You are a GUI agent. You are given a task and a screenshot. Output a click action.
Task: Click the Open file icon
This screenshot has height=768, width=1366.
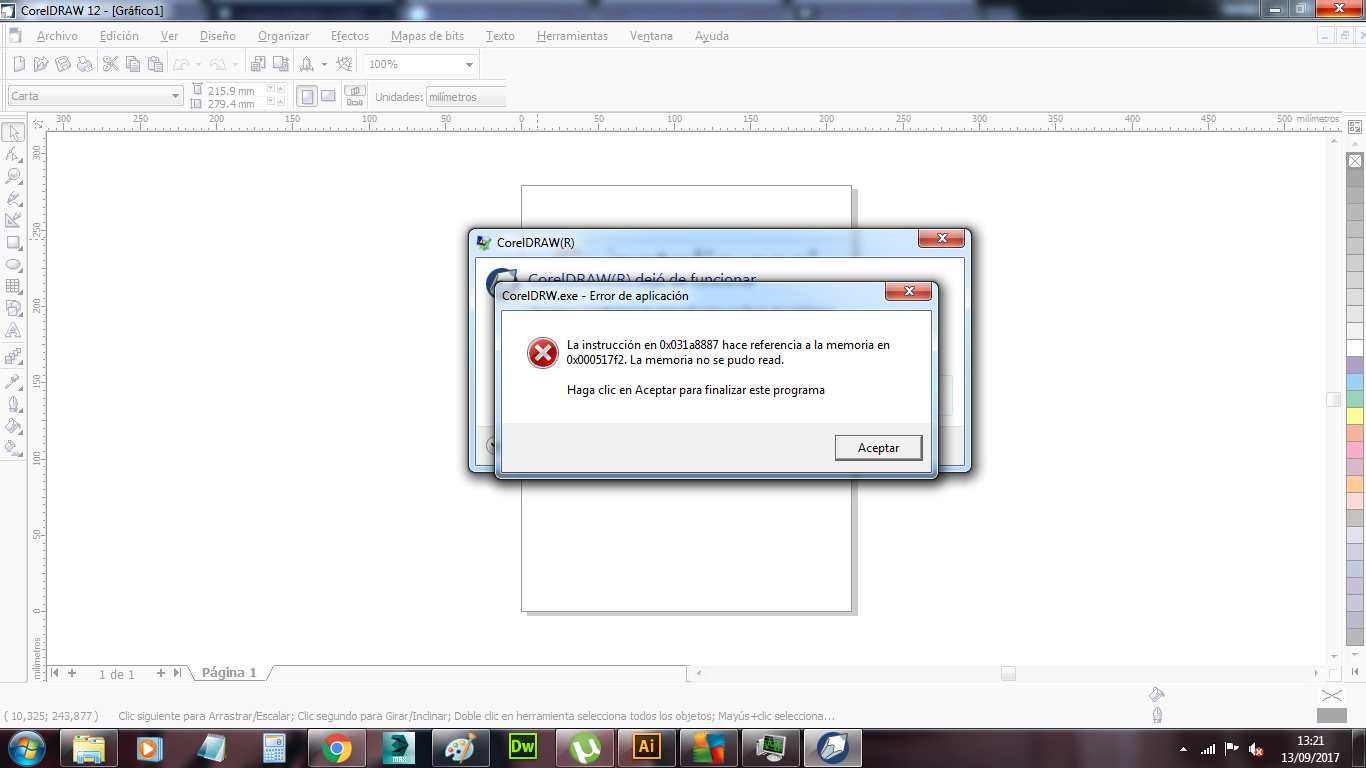pos(41,64)
